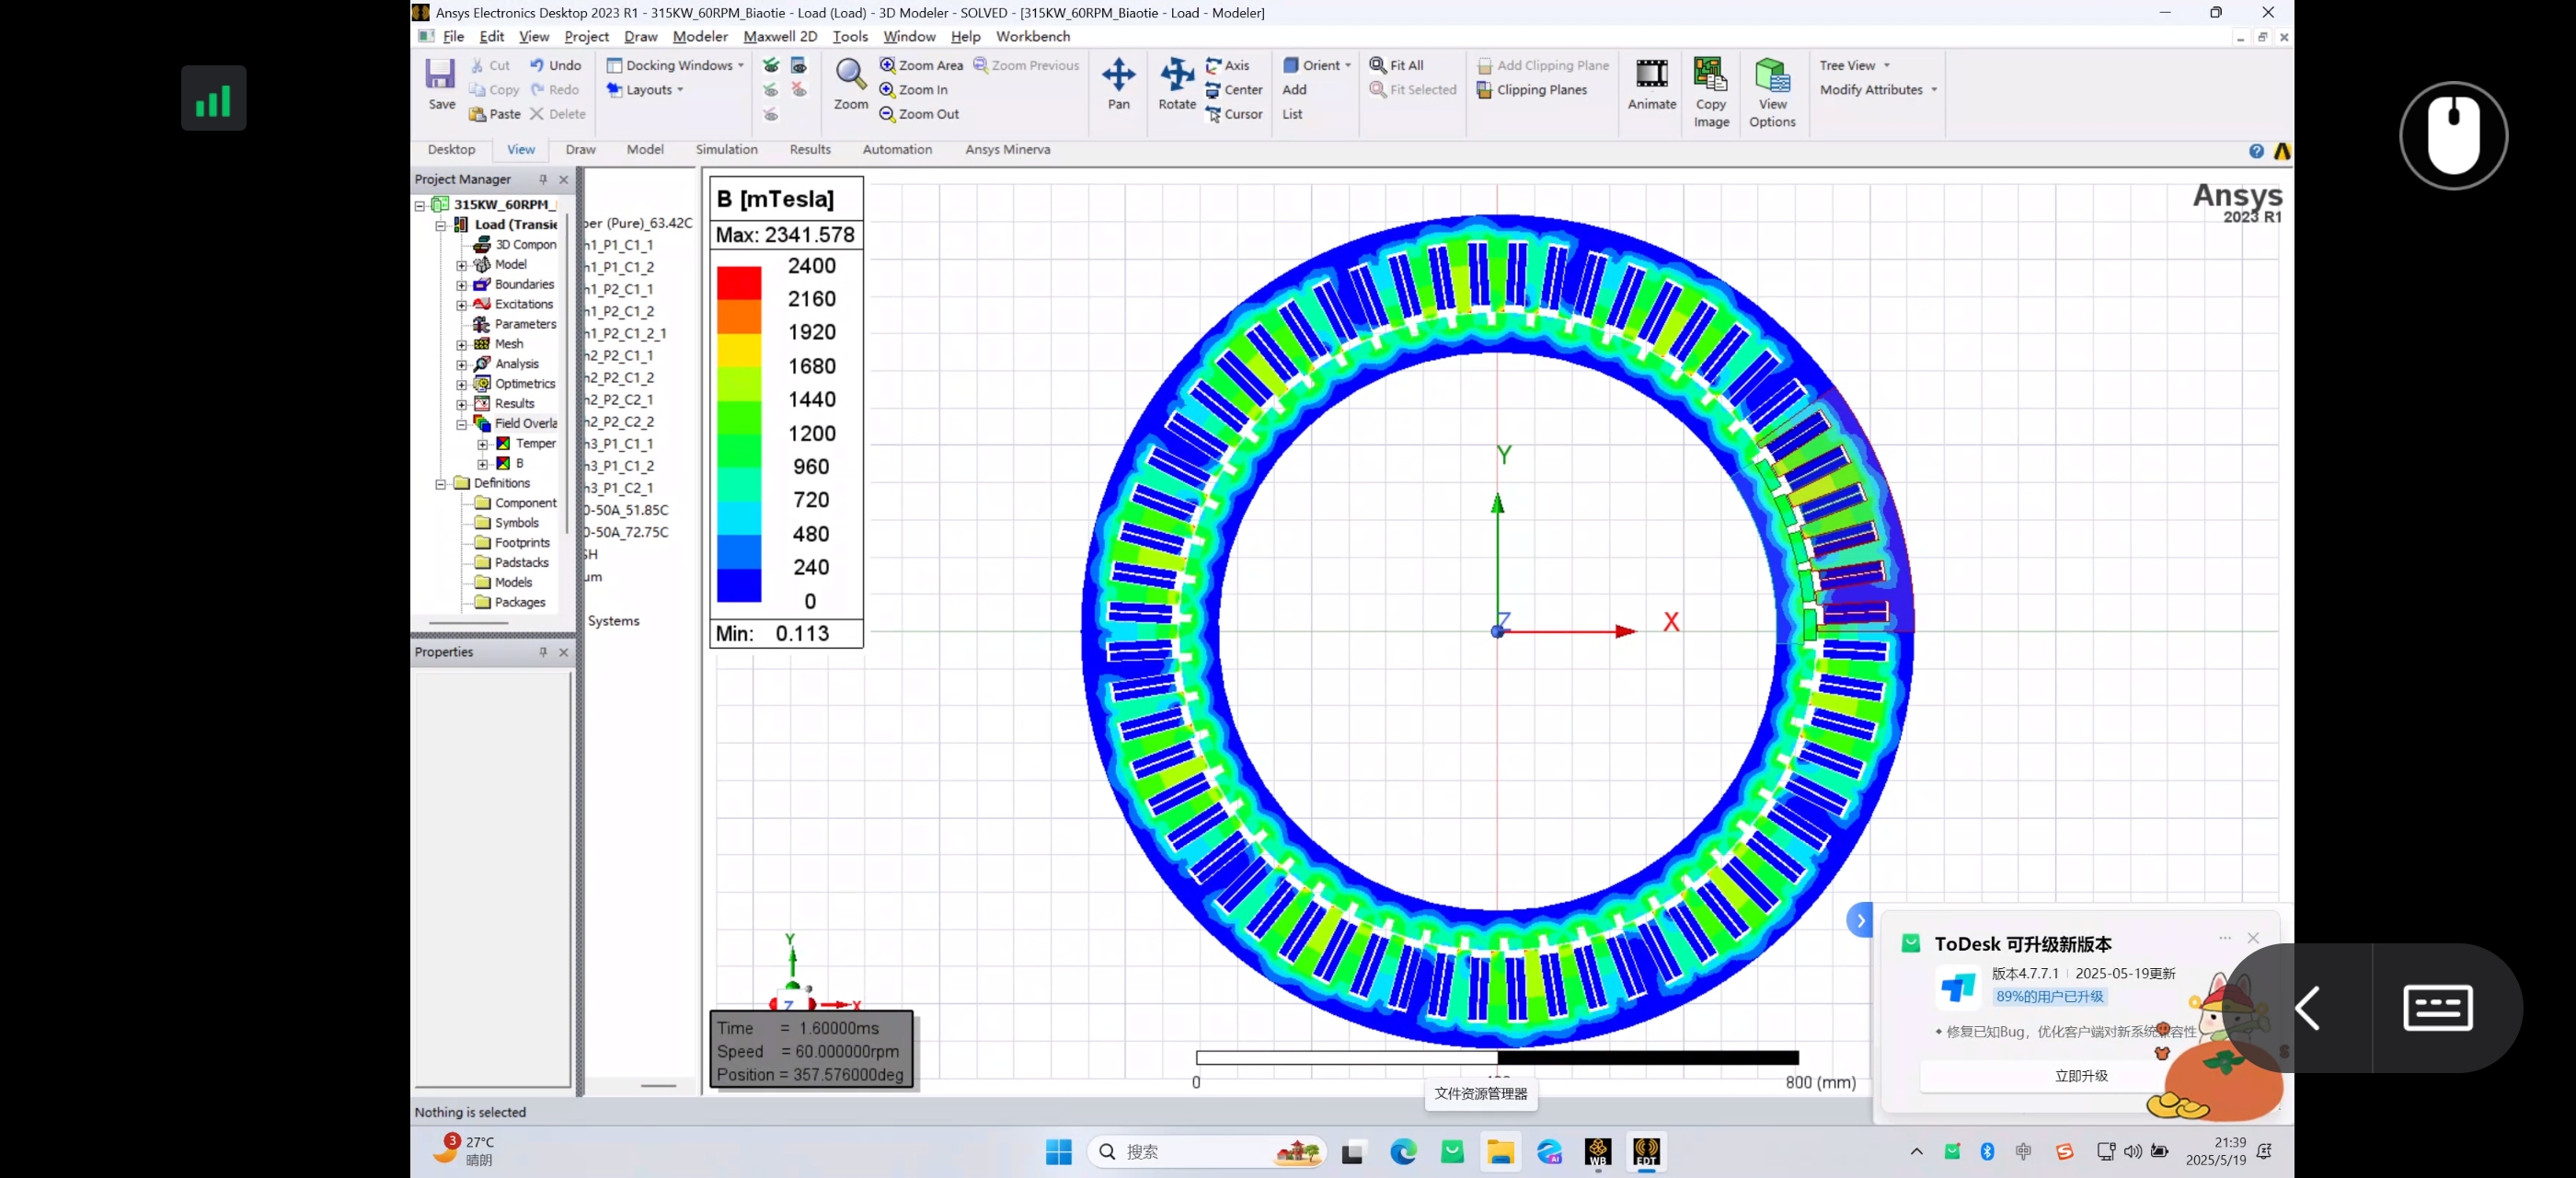Screen dimensions: 2576x1178
Task: Click the Paste icon
Action: [478, 114]
